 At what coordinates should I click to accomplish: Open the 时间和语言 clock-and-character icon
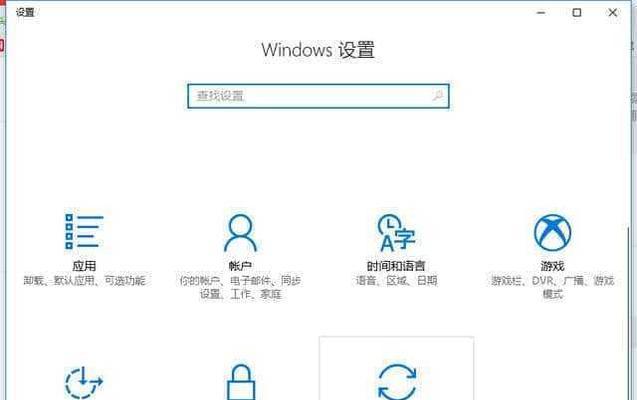click(x=396, y=232)
